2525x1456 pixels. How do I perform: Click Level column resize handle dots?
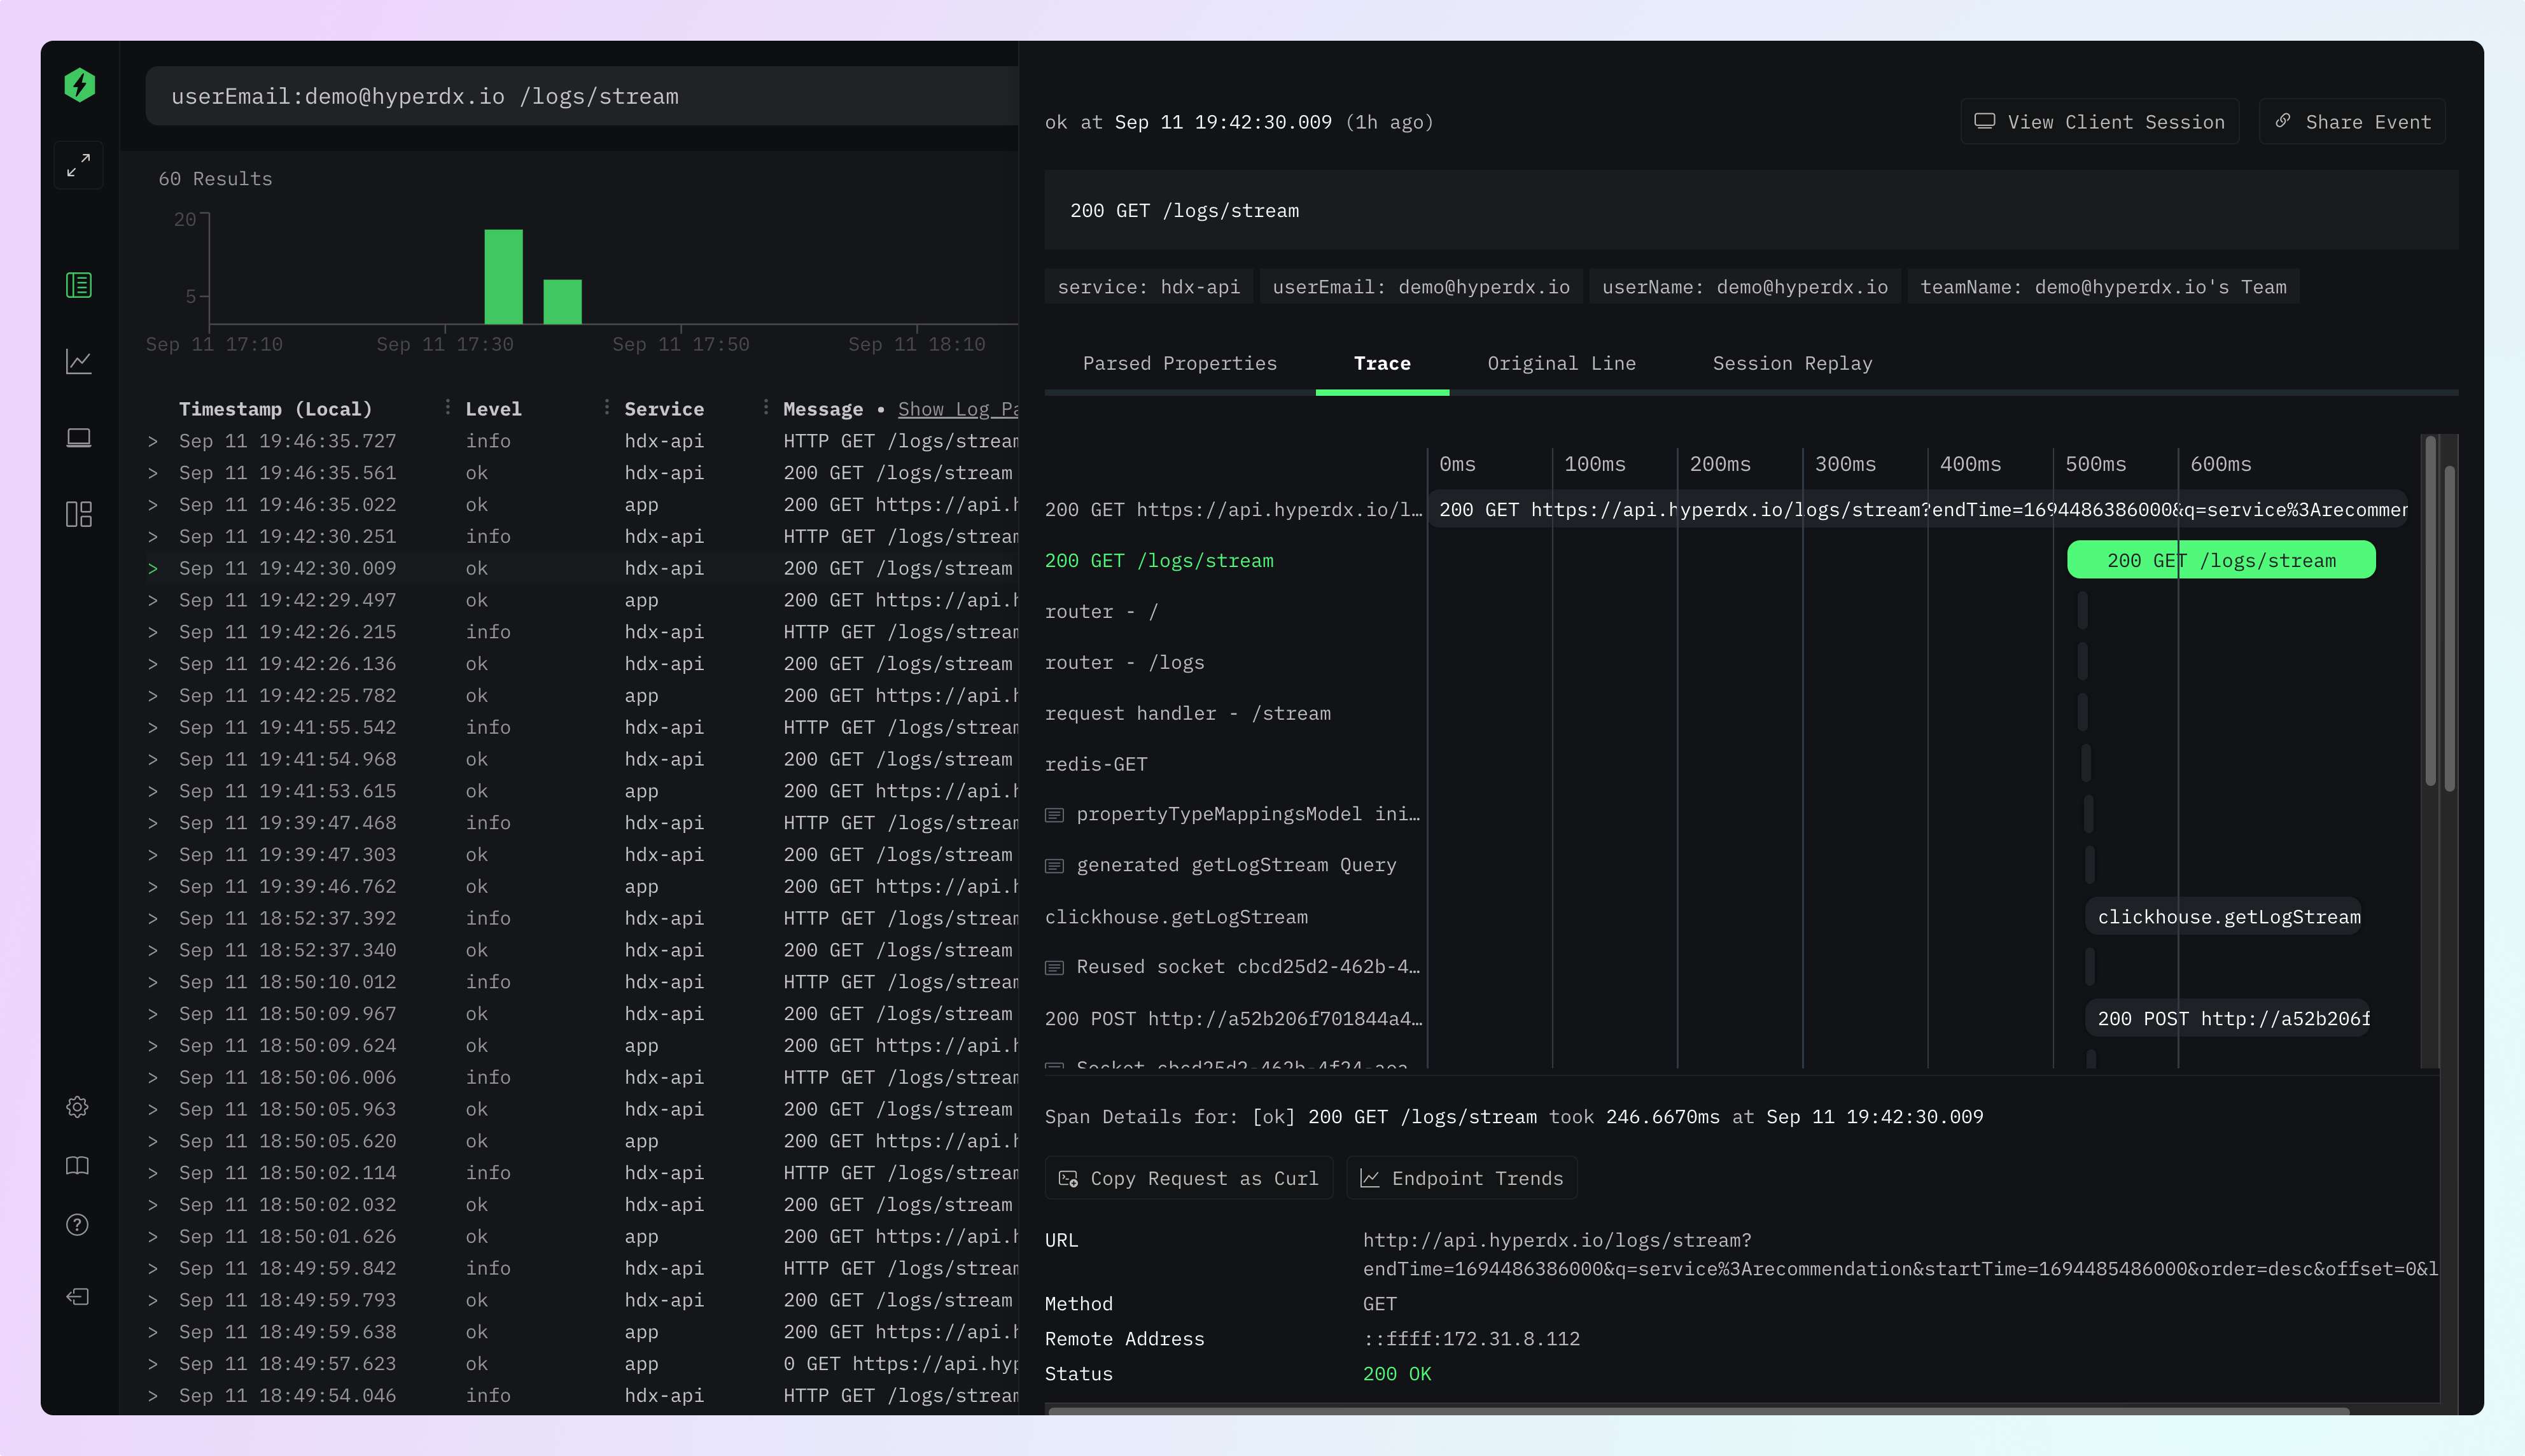pos(606,407)
